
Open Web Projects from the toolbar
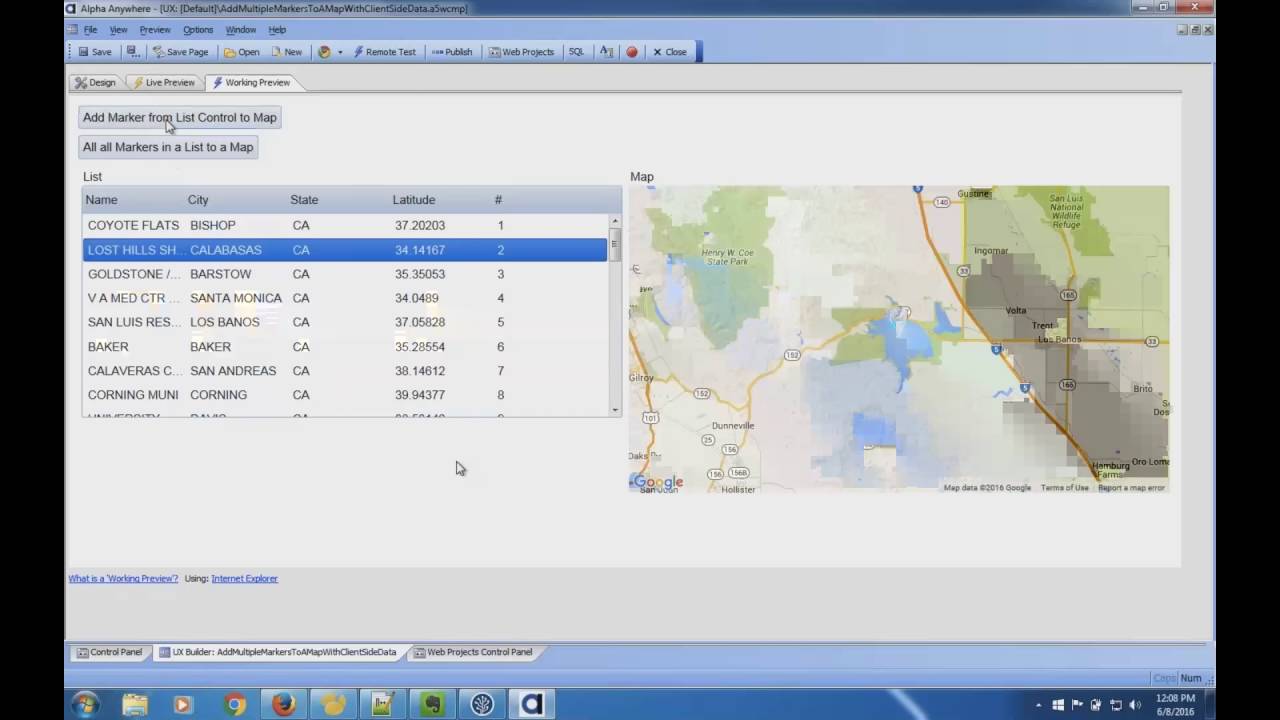point(521,52)
